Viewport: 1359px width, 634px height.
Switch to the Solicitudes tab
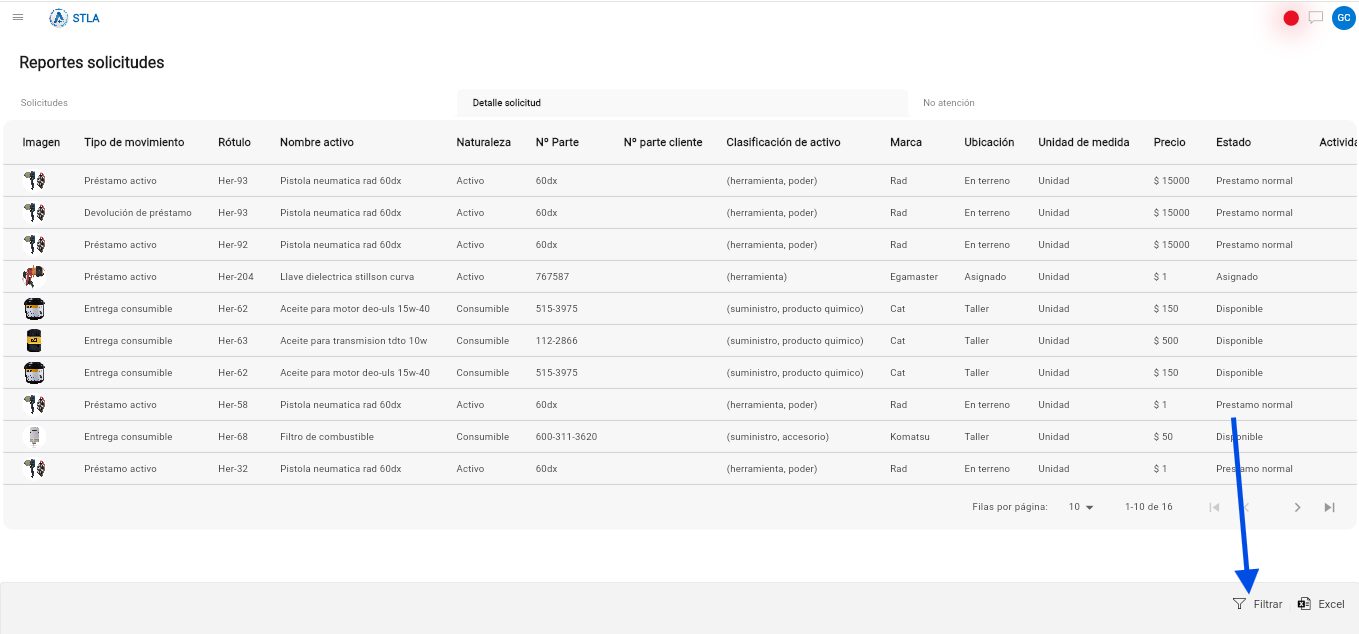(44, 103)
